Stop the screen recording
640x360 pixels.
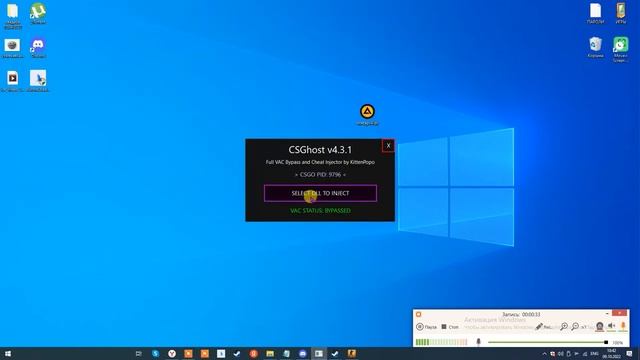click(450, 327)
